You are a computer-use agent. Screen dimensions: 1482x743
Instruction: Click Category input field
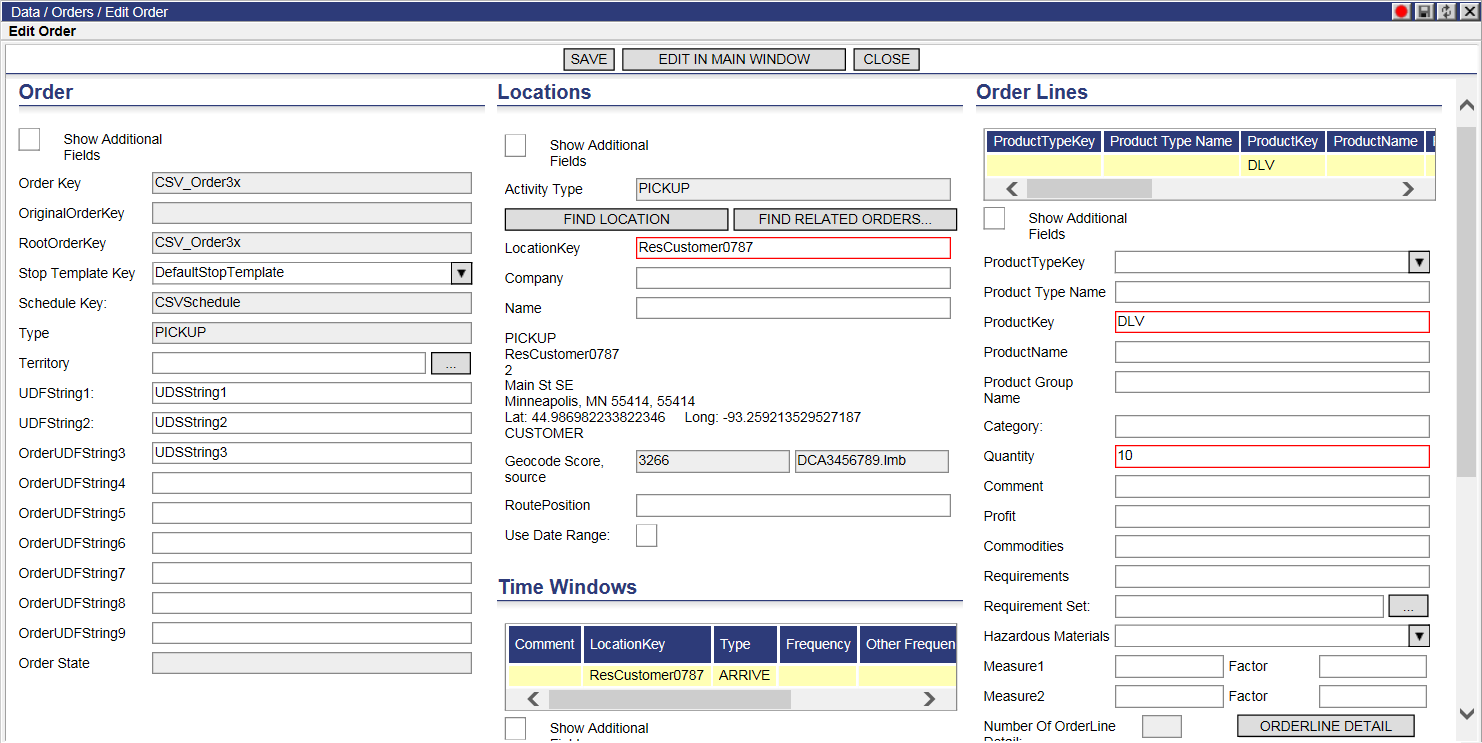point(1272,426)
